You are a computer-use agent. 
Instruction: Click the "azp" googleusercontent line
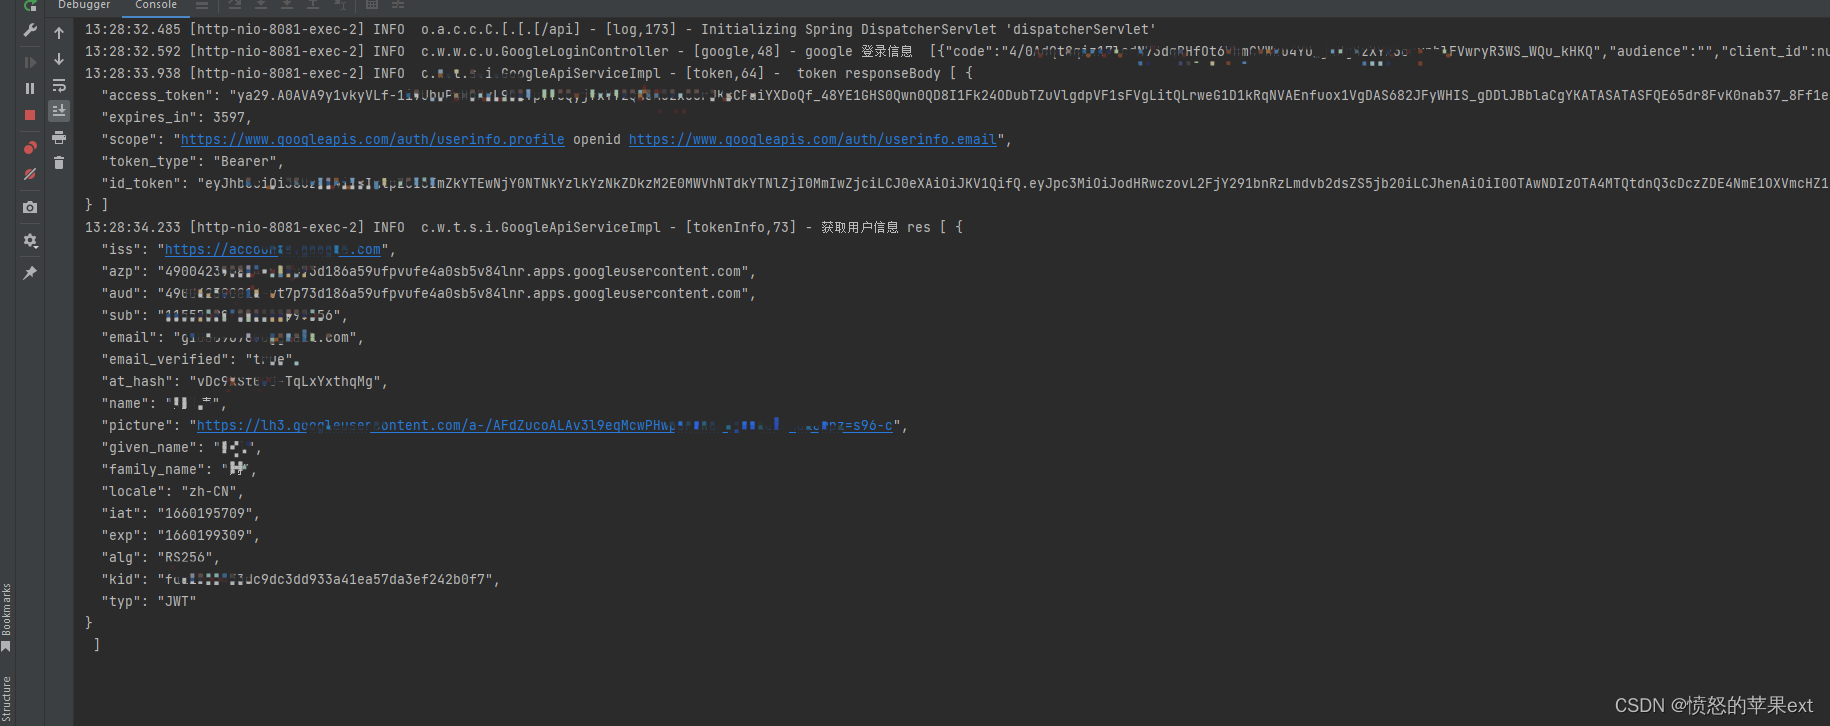click(x=428, y=271)
